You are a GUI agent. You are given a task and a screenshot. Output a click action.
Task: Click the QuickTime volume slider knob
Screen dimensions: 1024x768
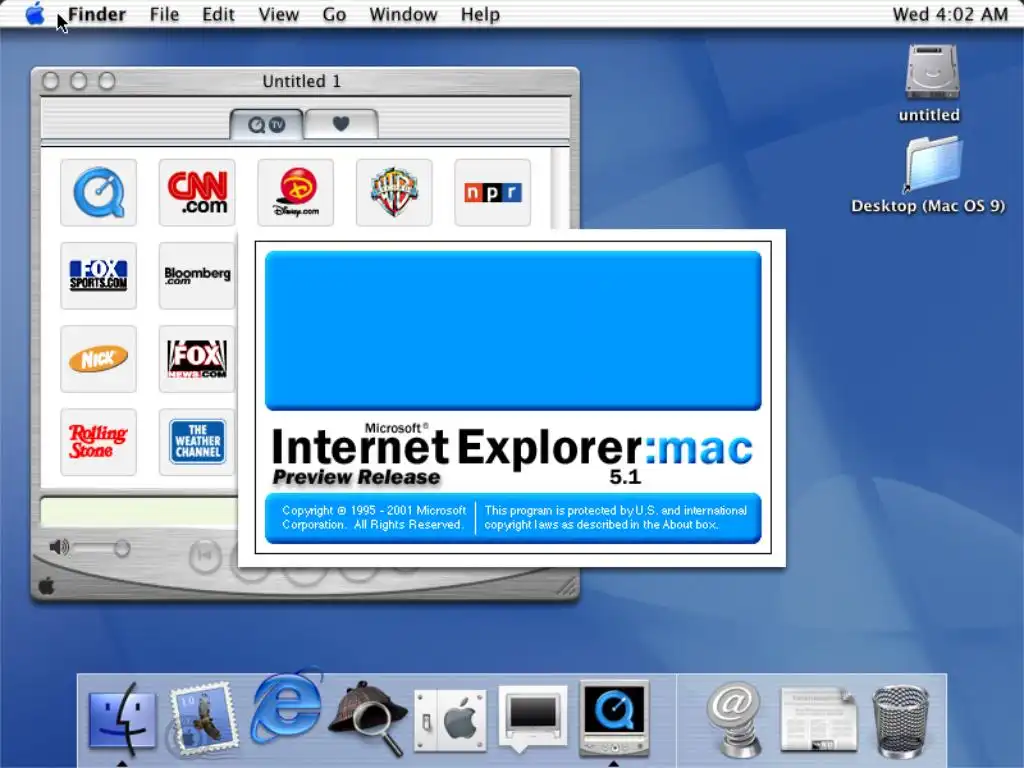pos(121,549)
